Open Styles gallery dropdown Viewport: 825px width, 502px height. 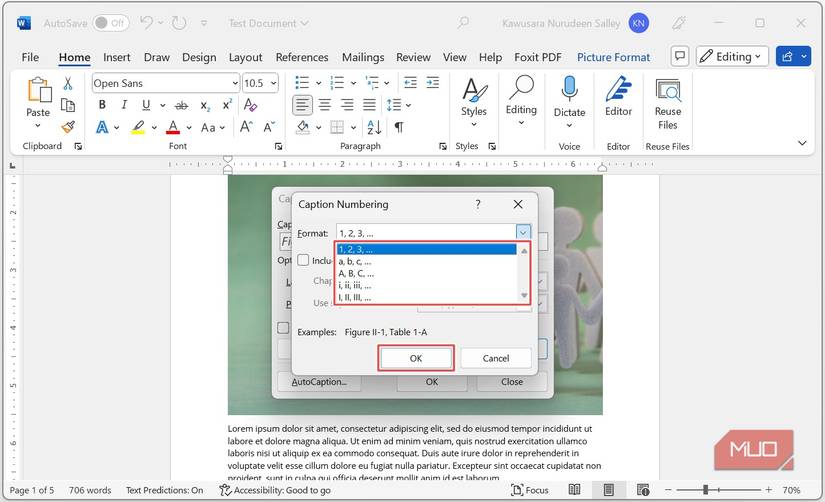click(x=474, y=124)
